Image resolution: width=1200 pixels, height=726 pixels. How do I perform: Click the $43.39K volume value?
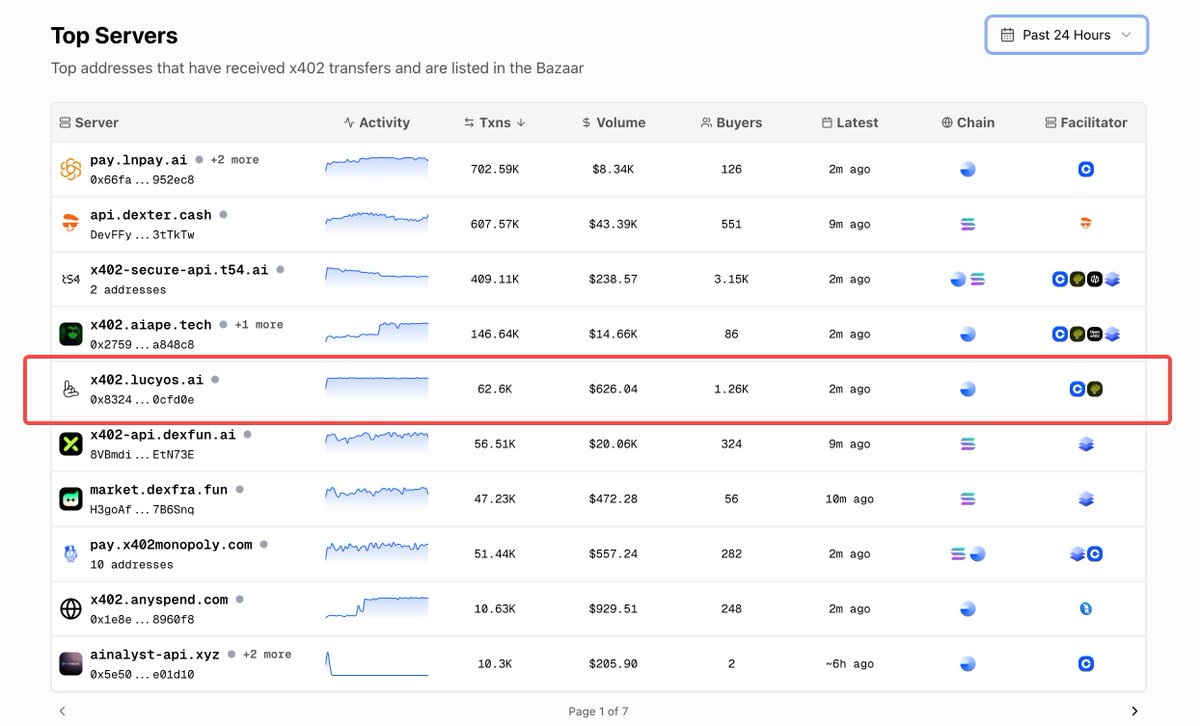pyautogui.click(x=613, y=224)
